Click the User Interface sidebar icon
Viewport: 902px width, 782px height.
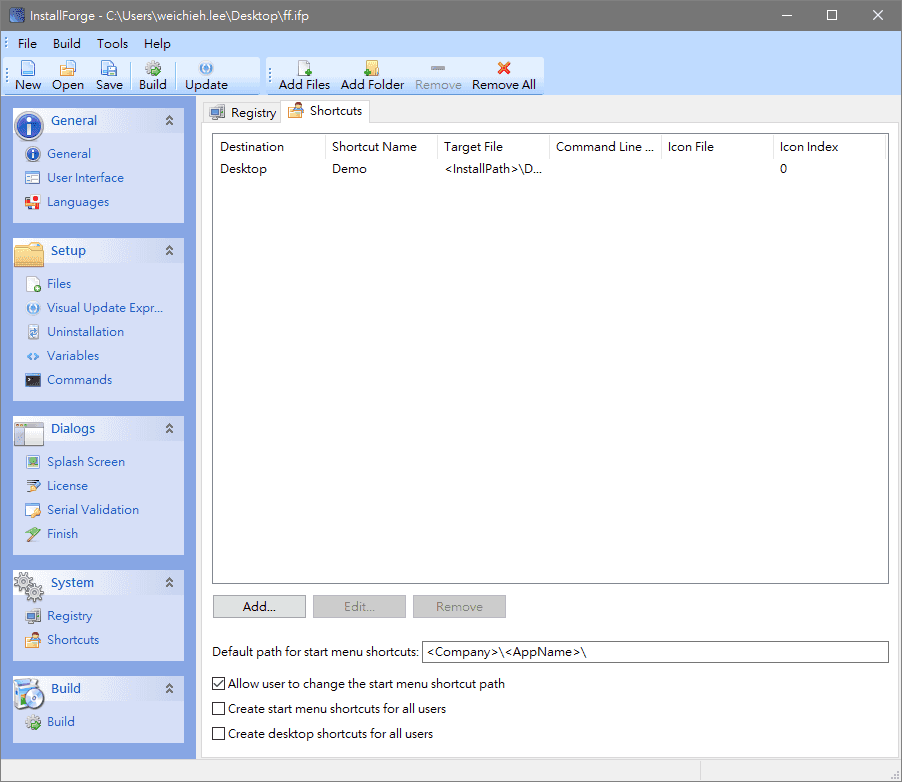point(33,178)
